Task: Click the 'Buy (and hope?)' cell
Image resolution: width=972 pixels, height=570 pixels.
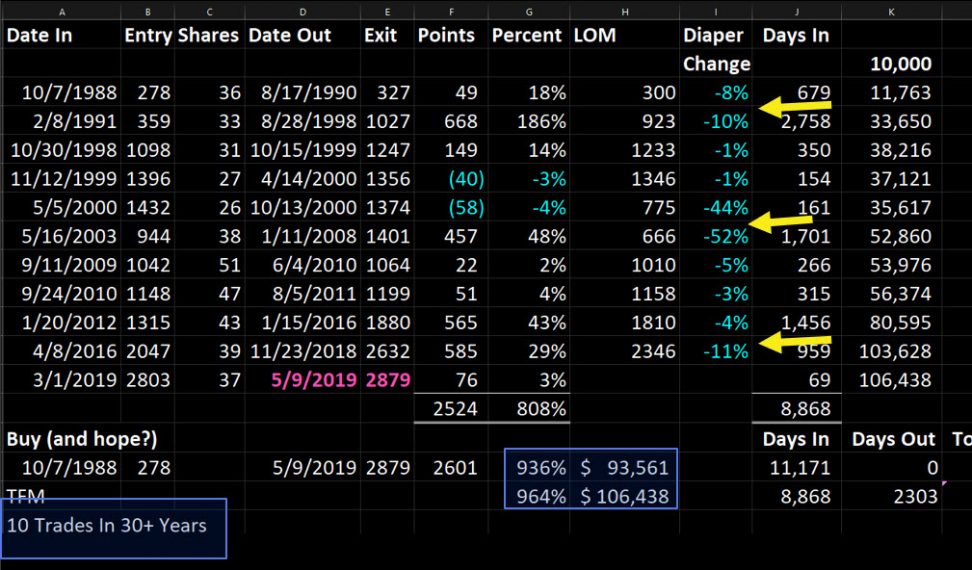Action: [82, 439]
